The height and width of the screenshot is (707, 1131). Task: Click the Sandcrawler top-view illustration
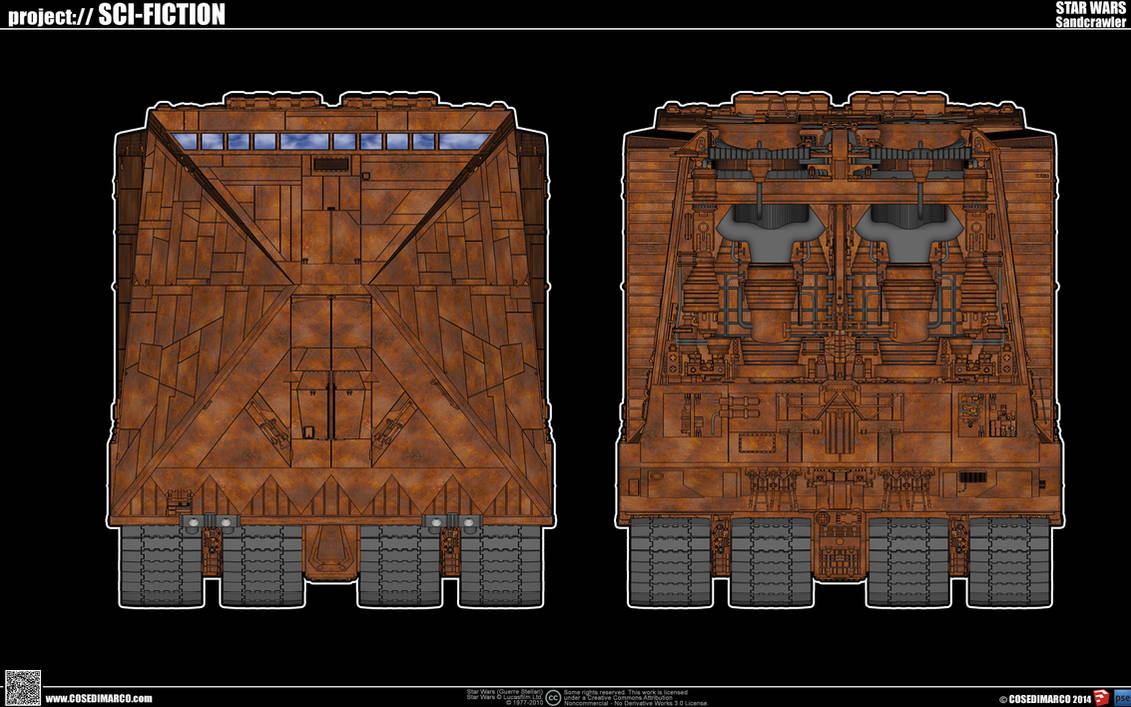click(x=332, y=349)
